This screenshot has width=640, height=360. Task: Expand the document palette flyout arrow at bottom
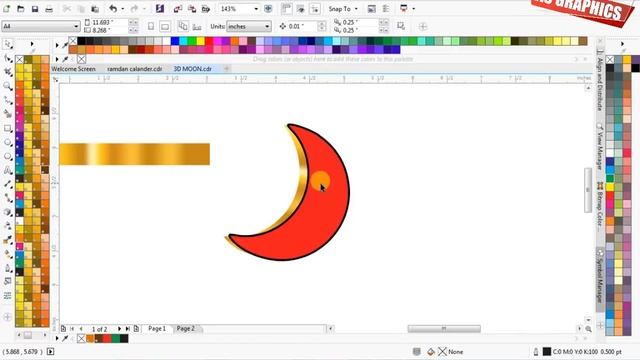tap(57, 338)
